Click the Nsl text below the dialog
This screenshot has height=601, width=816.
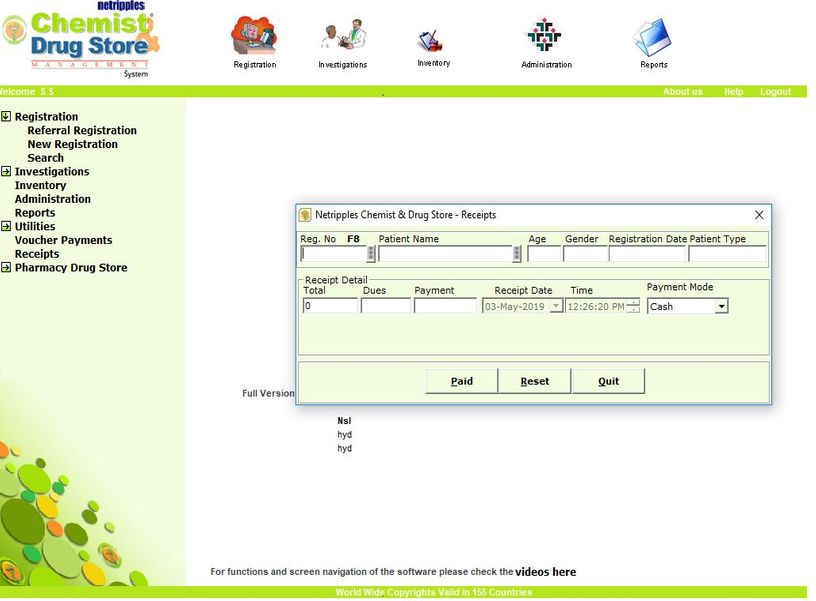click(x=344, y=420)
